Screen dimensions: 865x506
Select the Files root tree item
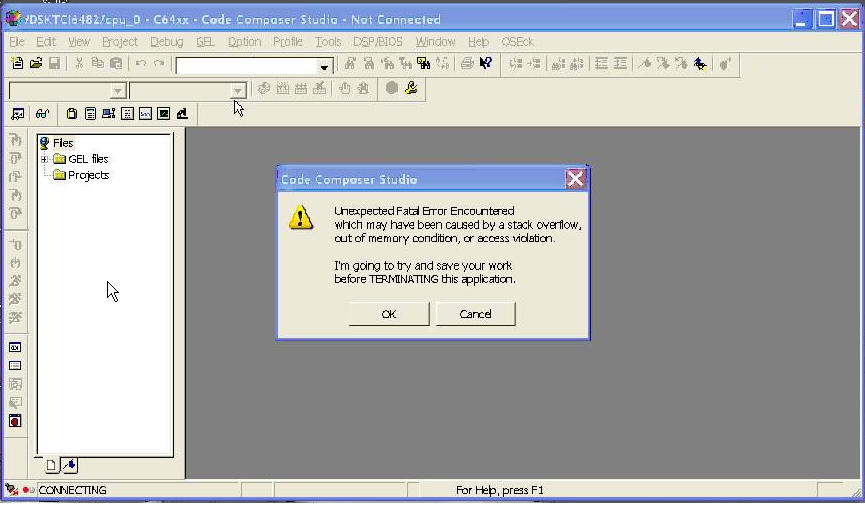pos(57,143)
